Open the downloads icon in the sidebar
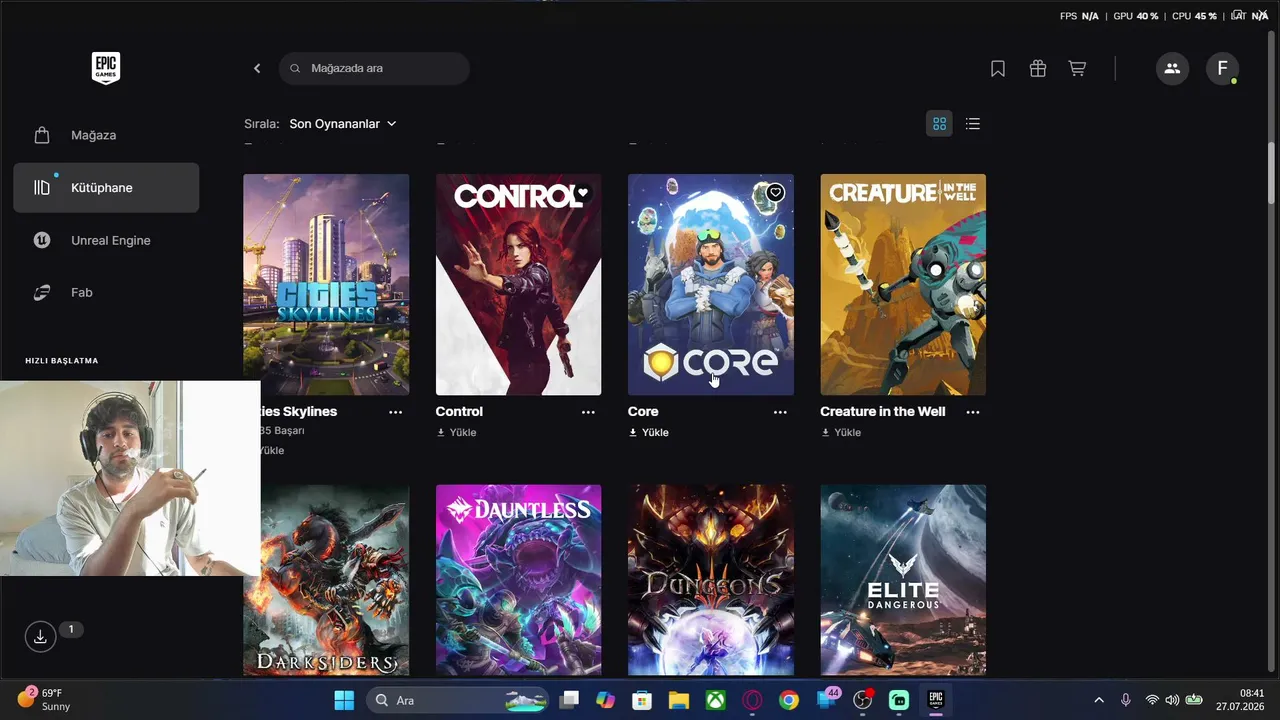Image resolution: width=1280 pixels, height=720 pixels. [x=40, y=637]
